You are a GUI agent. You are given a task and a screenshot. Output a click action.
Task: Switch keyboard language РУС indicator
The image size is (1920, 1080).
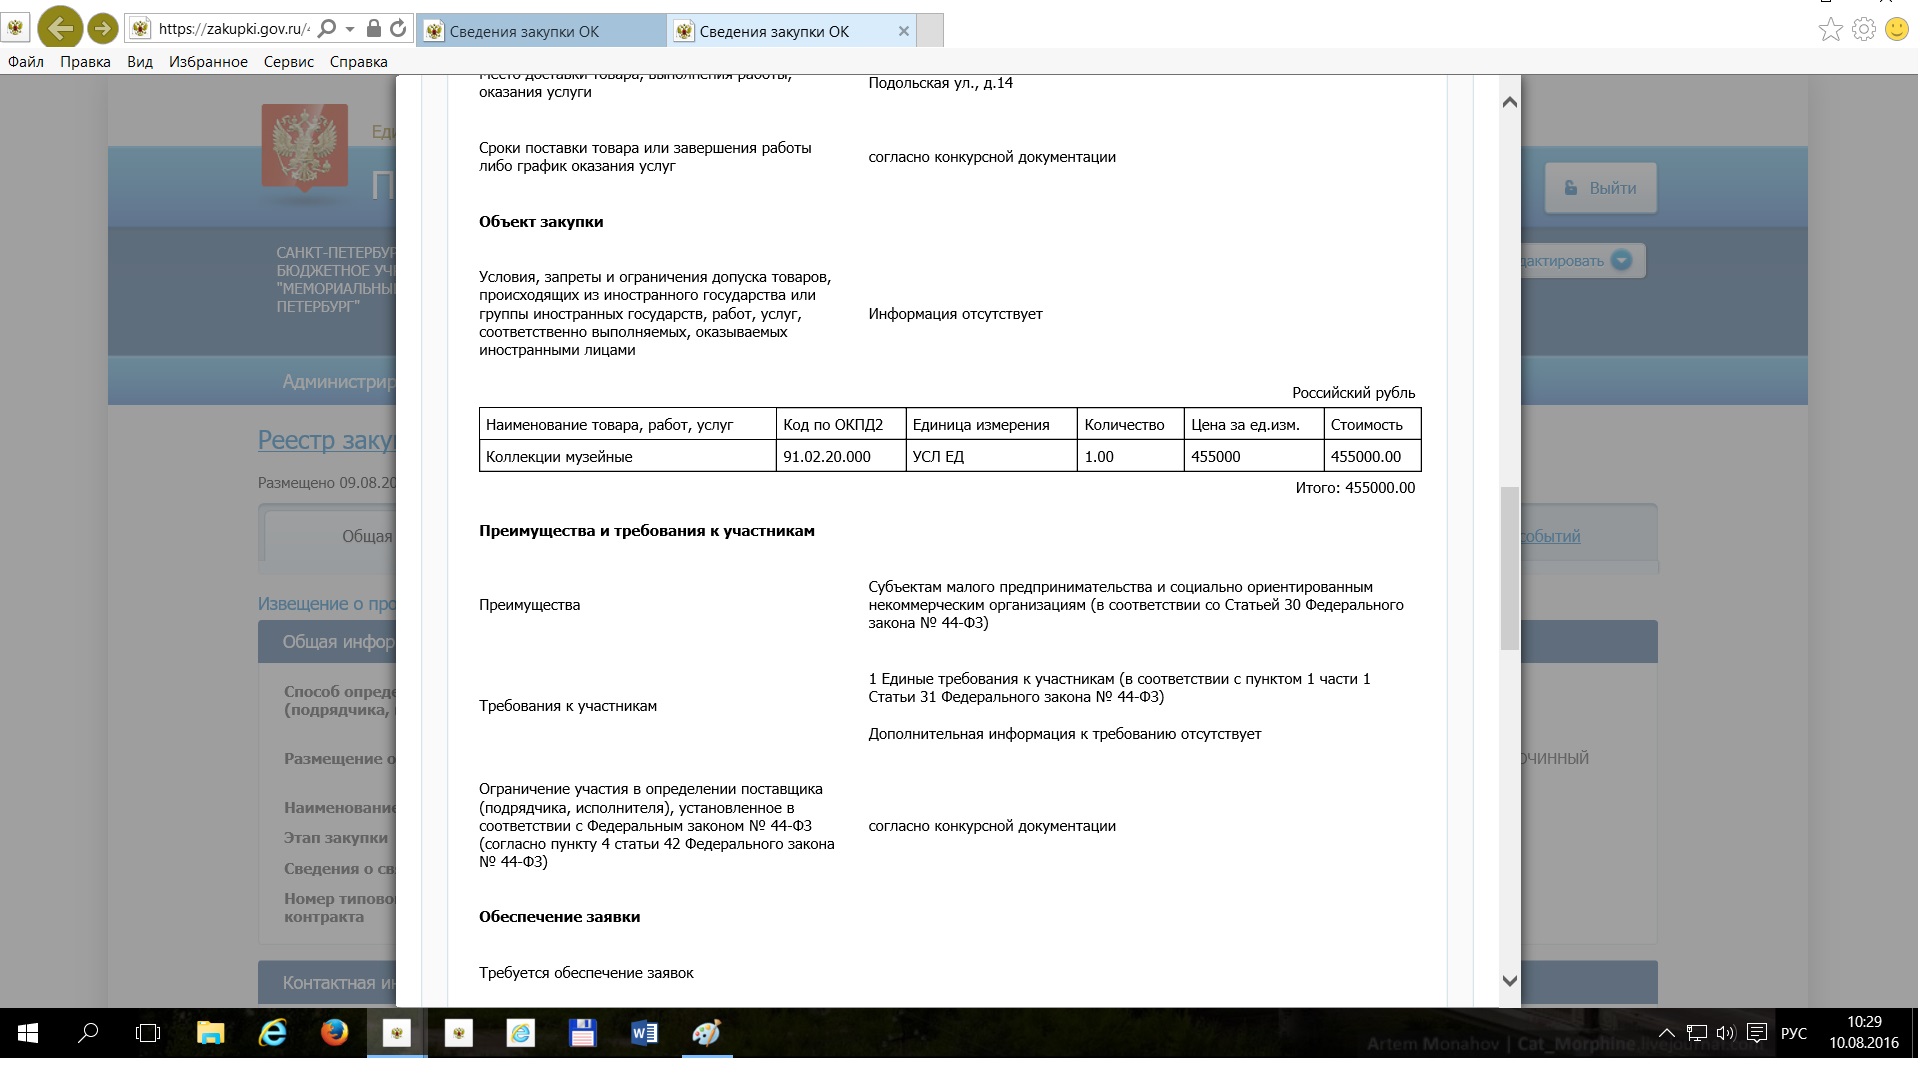pyautogui.click(x=1794, y=1033)
